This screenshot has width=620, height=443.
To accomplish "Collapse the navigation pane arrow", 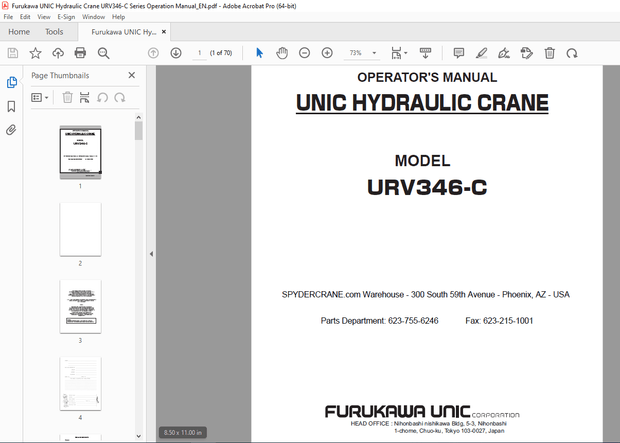I will coord(151,254).
